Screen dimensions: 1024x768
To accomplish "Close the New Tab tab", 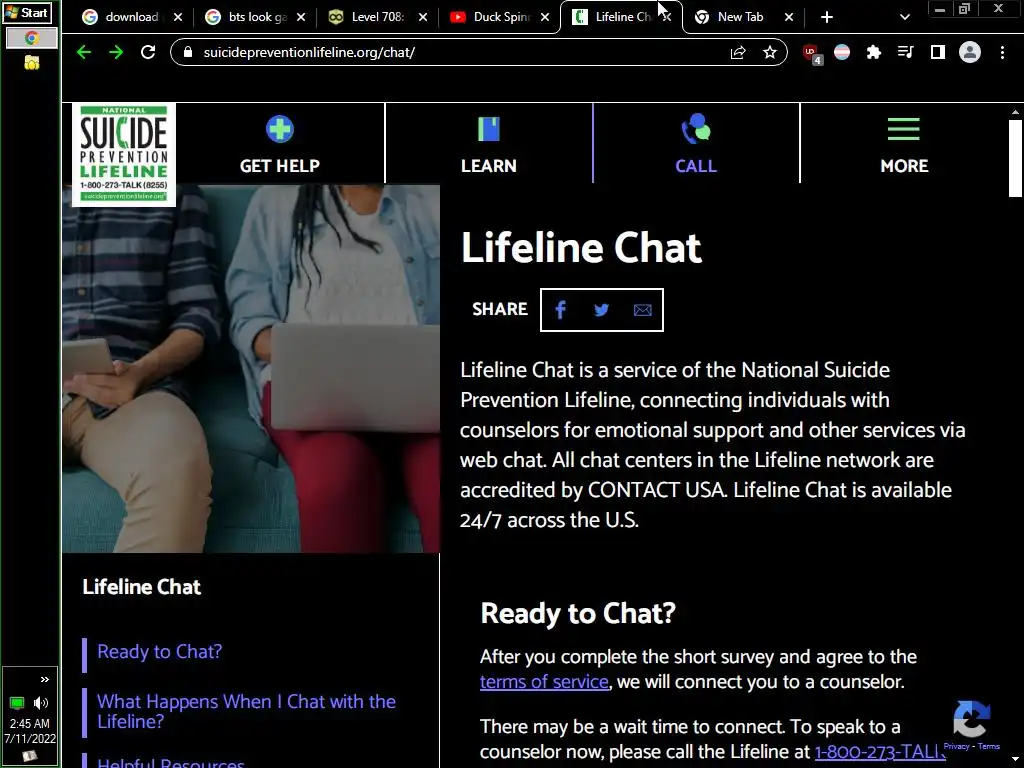I will [788, 17].
